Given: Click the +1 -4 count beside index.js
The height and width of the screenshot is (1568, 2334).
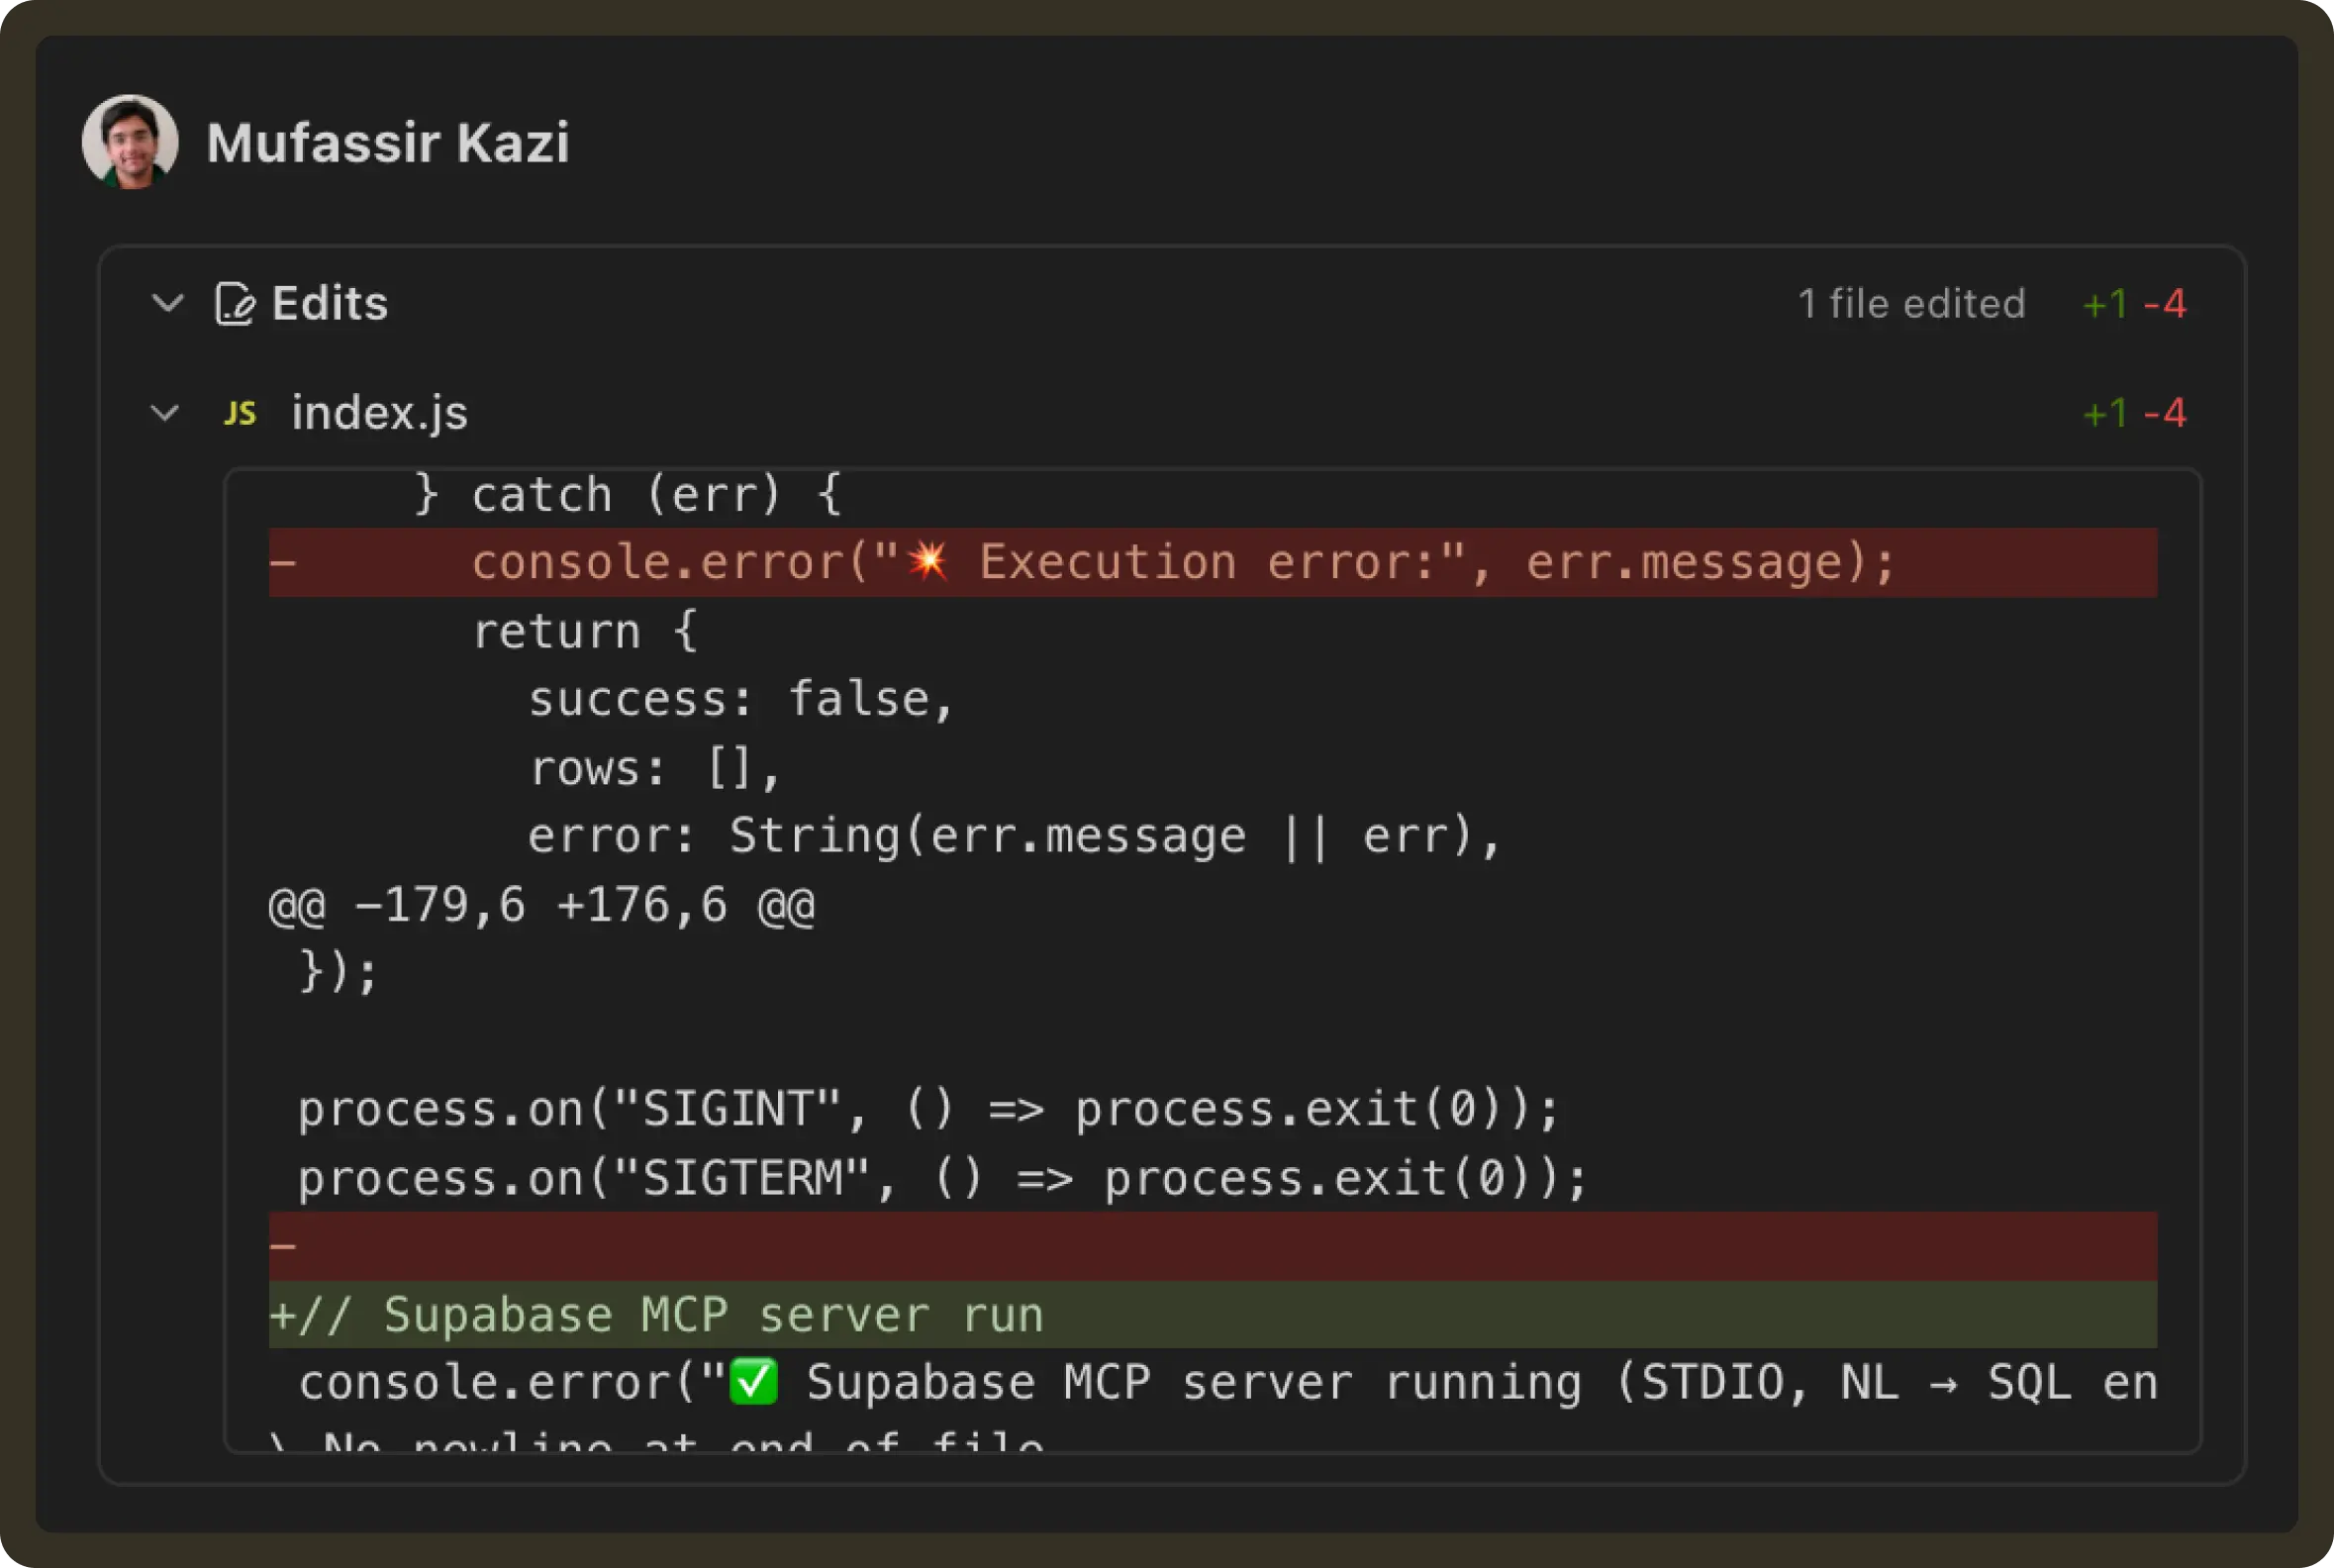Looking at the screenshot, I should [2133, 413].
